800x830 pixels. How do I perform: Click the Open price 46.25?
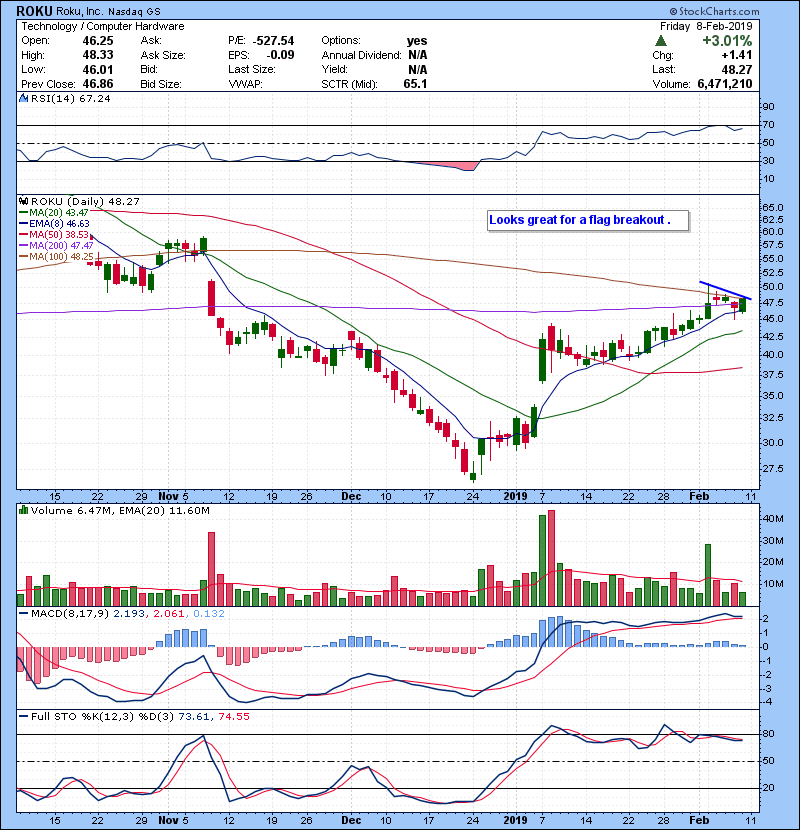(x=98, y=40)
